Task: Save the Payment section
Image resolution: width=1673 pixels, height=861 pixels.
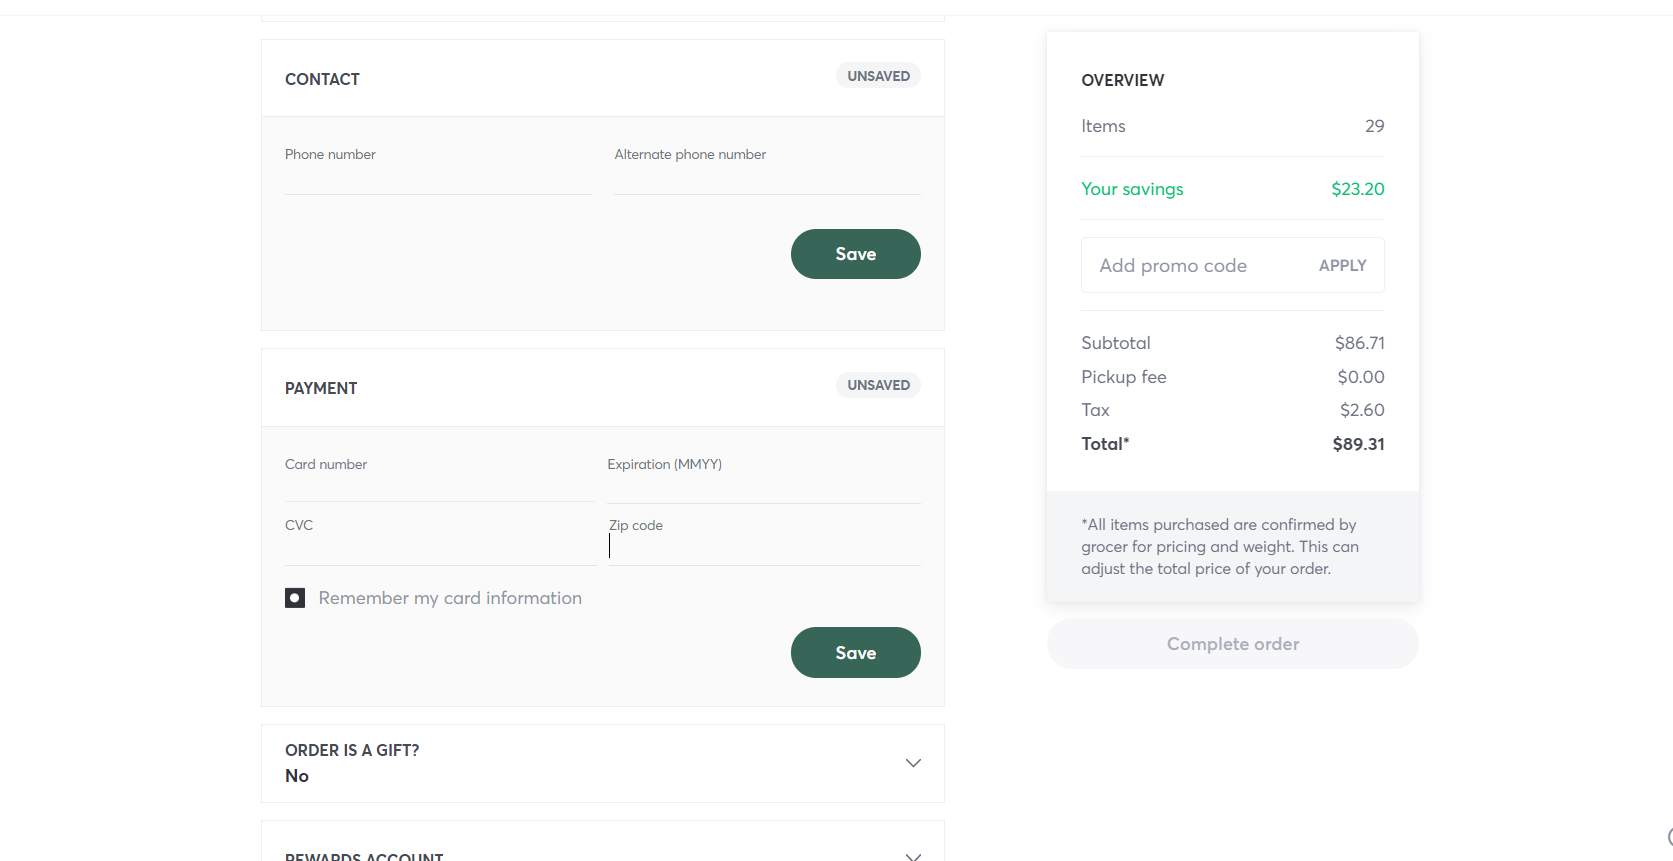Action: click(855, 653)
